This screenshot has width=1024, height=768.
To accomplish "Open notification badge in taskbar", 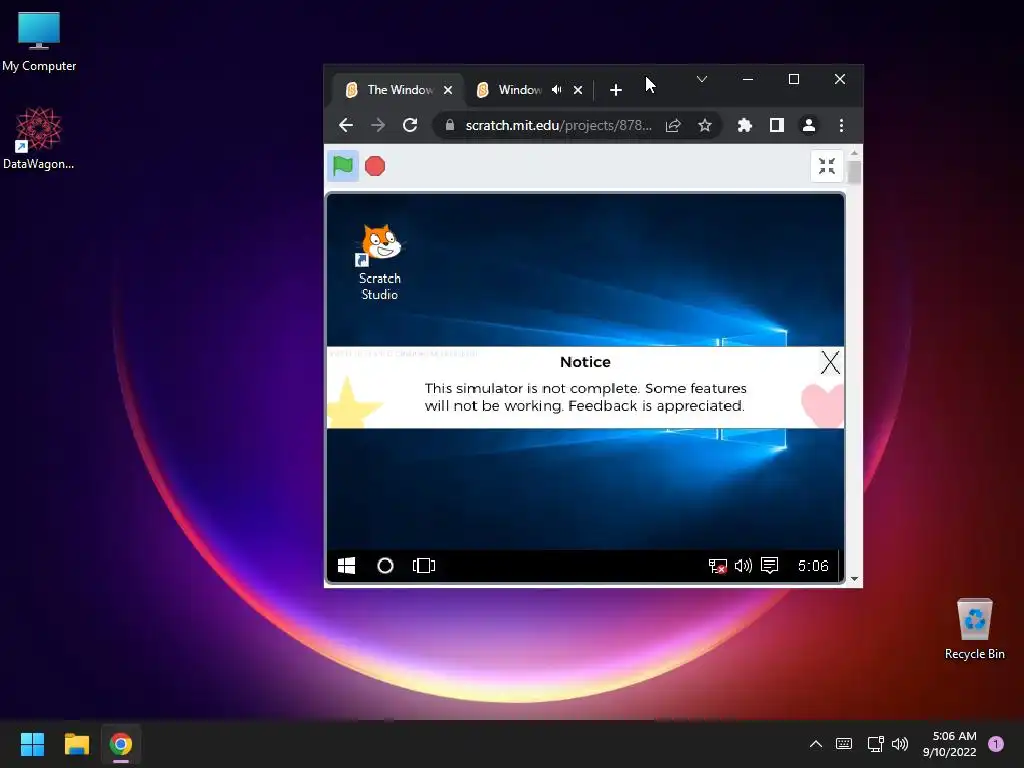I will click(996, 744).
